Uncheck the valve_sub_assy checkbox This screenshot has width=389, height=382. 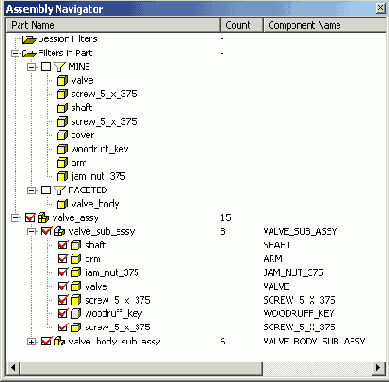point(46,231)
